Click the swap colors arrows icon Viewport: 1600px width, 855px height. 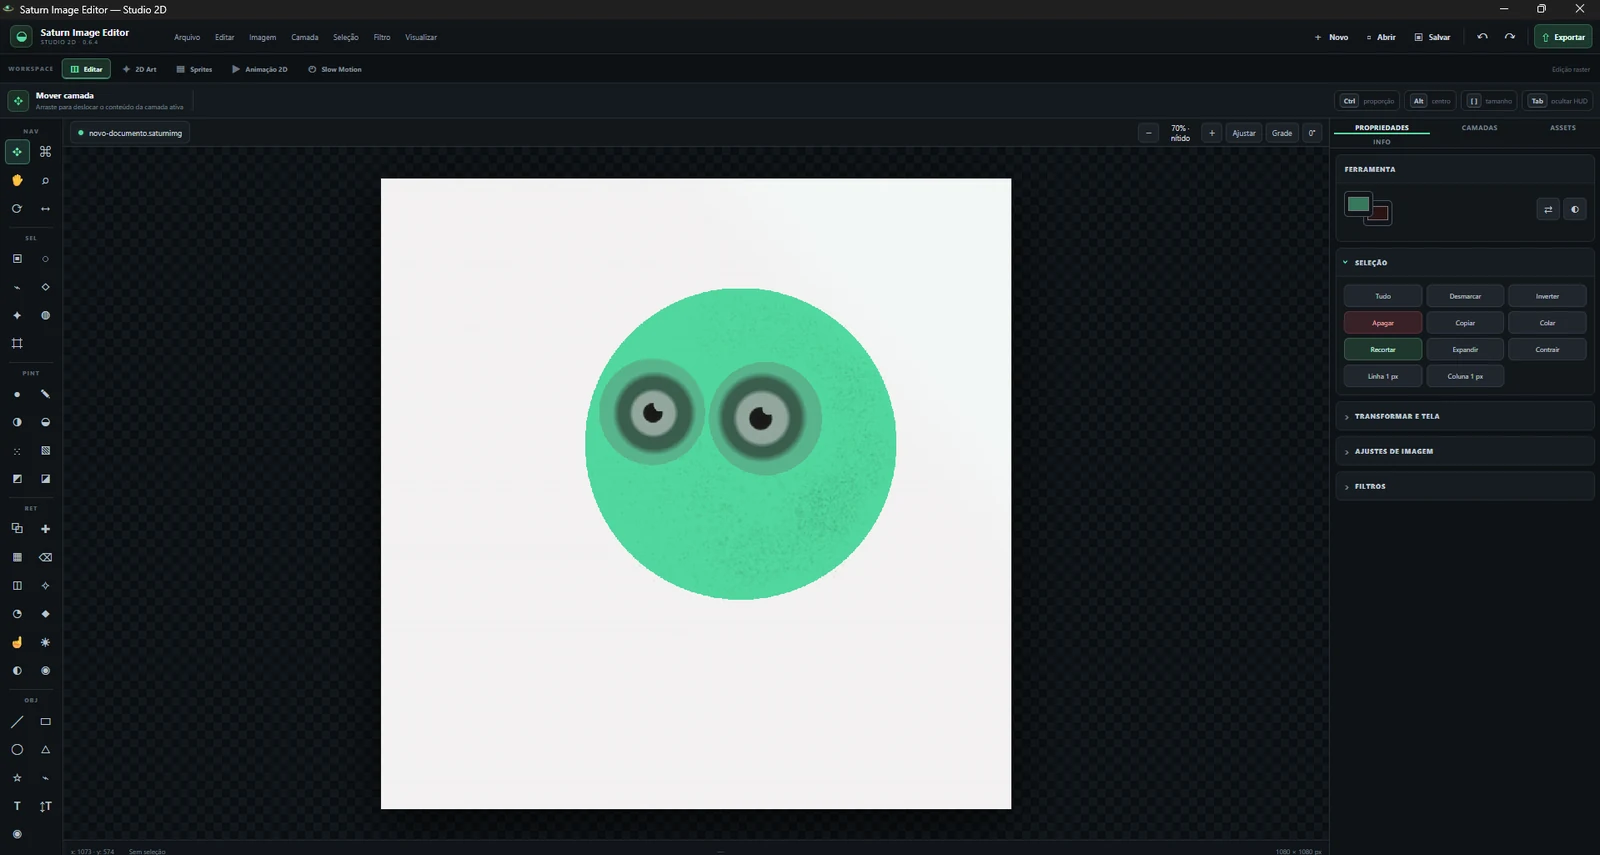point(1548,209)
